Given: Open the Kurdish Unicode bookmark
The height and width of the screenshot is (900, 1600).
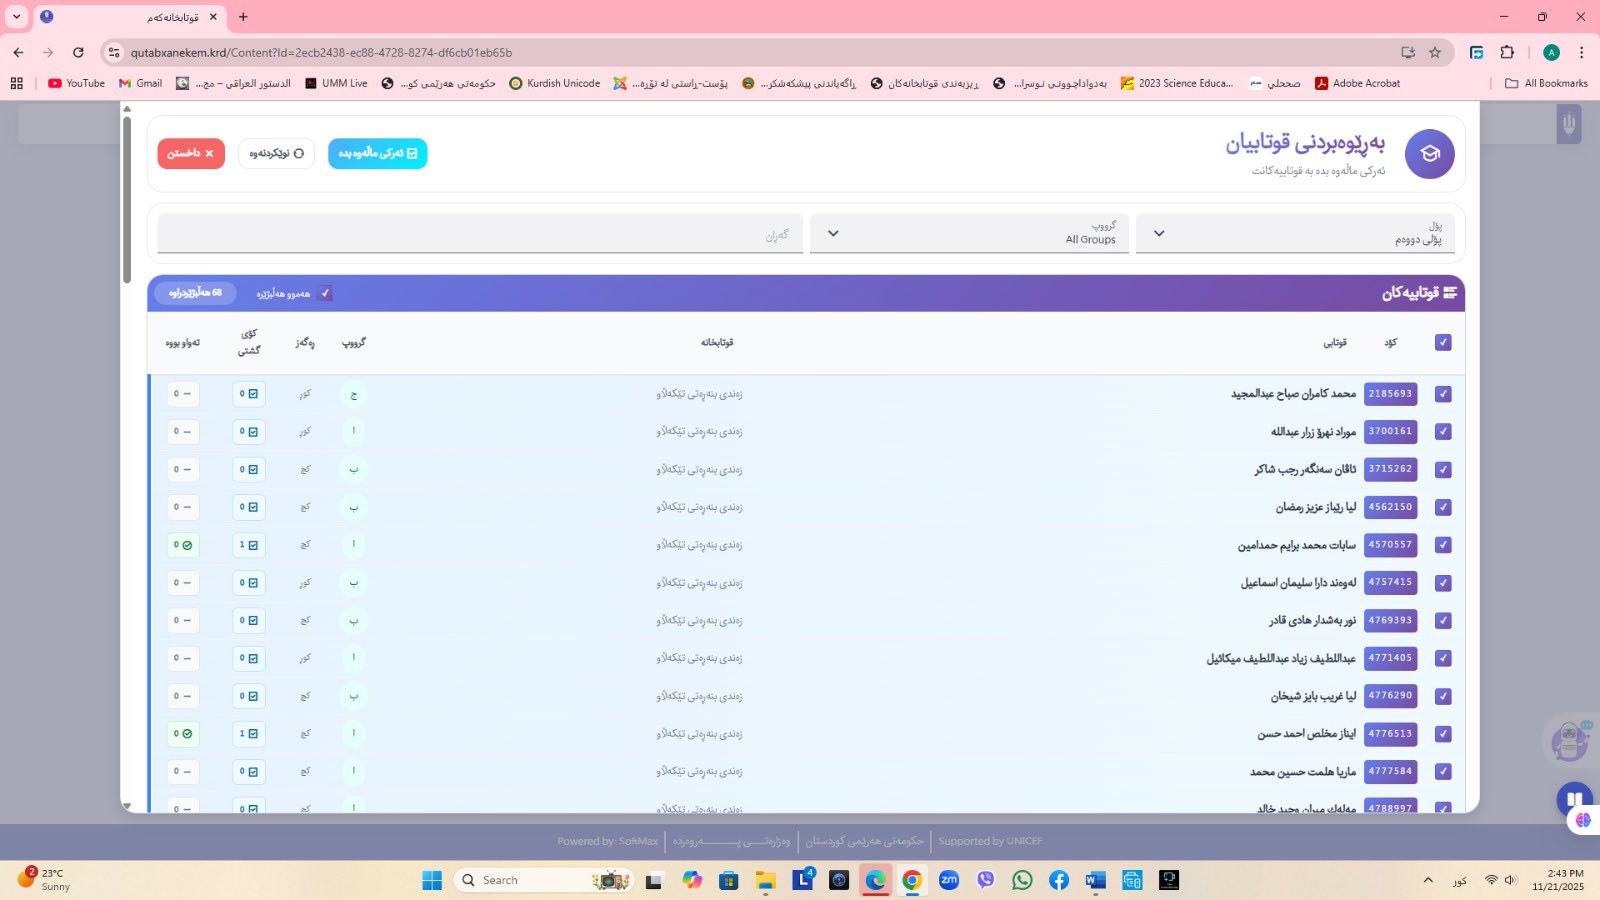Looking at the screenshot, I should point(555,83).
